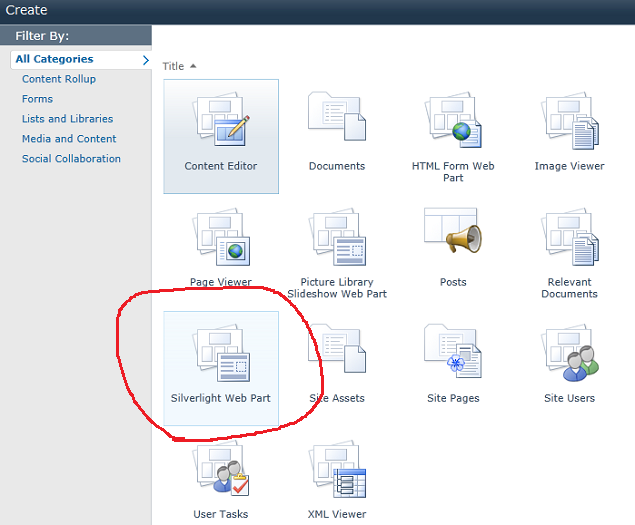Choose the Silverlight Web Part icon

click(221, 353)
